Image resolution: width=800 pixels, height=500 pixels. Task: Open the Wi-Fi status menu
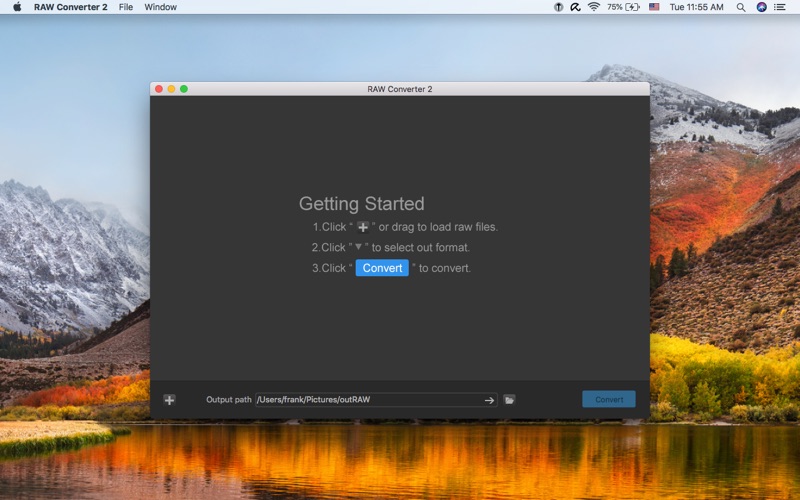(x=593, y=7)
